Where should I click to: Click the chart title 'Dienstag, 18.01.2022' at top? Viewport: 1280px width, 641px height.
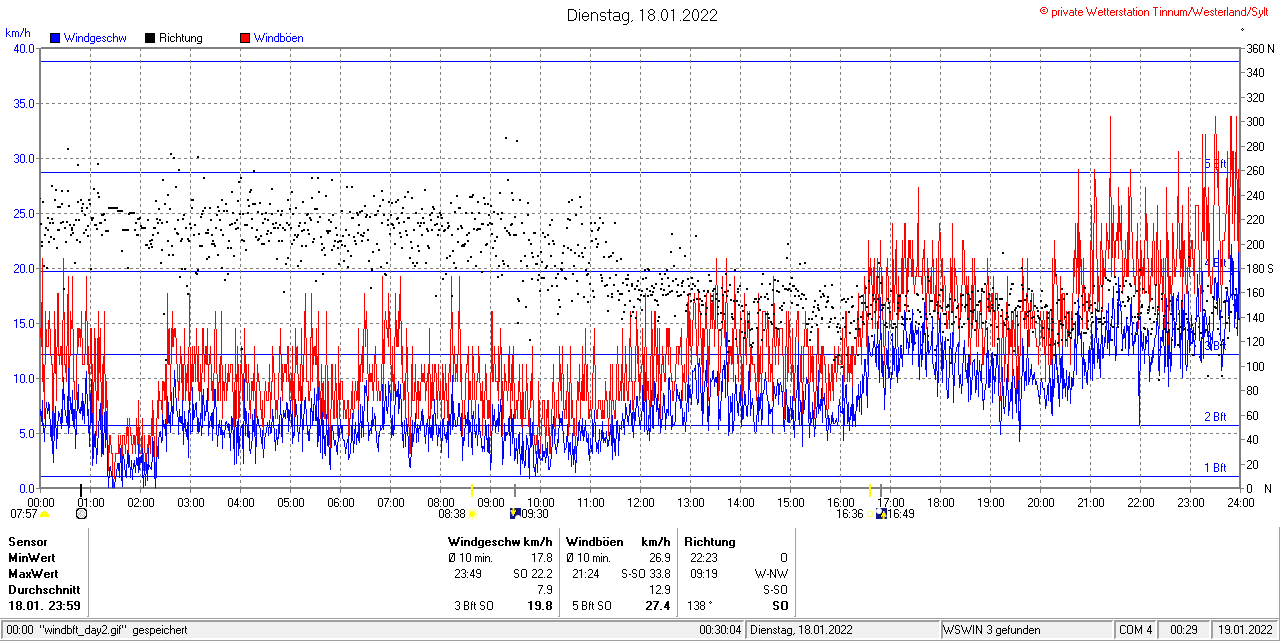[642, 15]
